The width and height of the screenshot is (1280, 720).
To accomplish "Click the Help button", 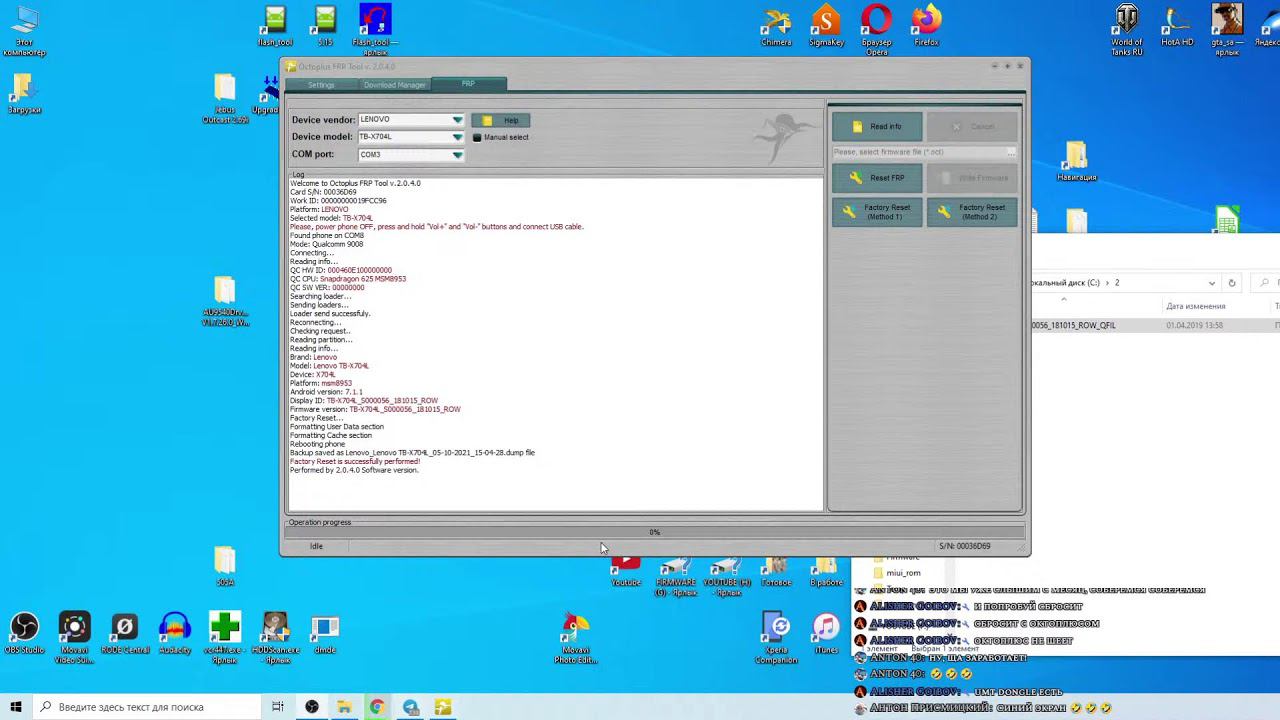I will [501, 120].
